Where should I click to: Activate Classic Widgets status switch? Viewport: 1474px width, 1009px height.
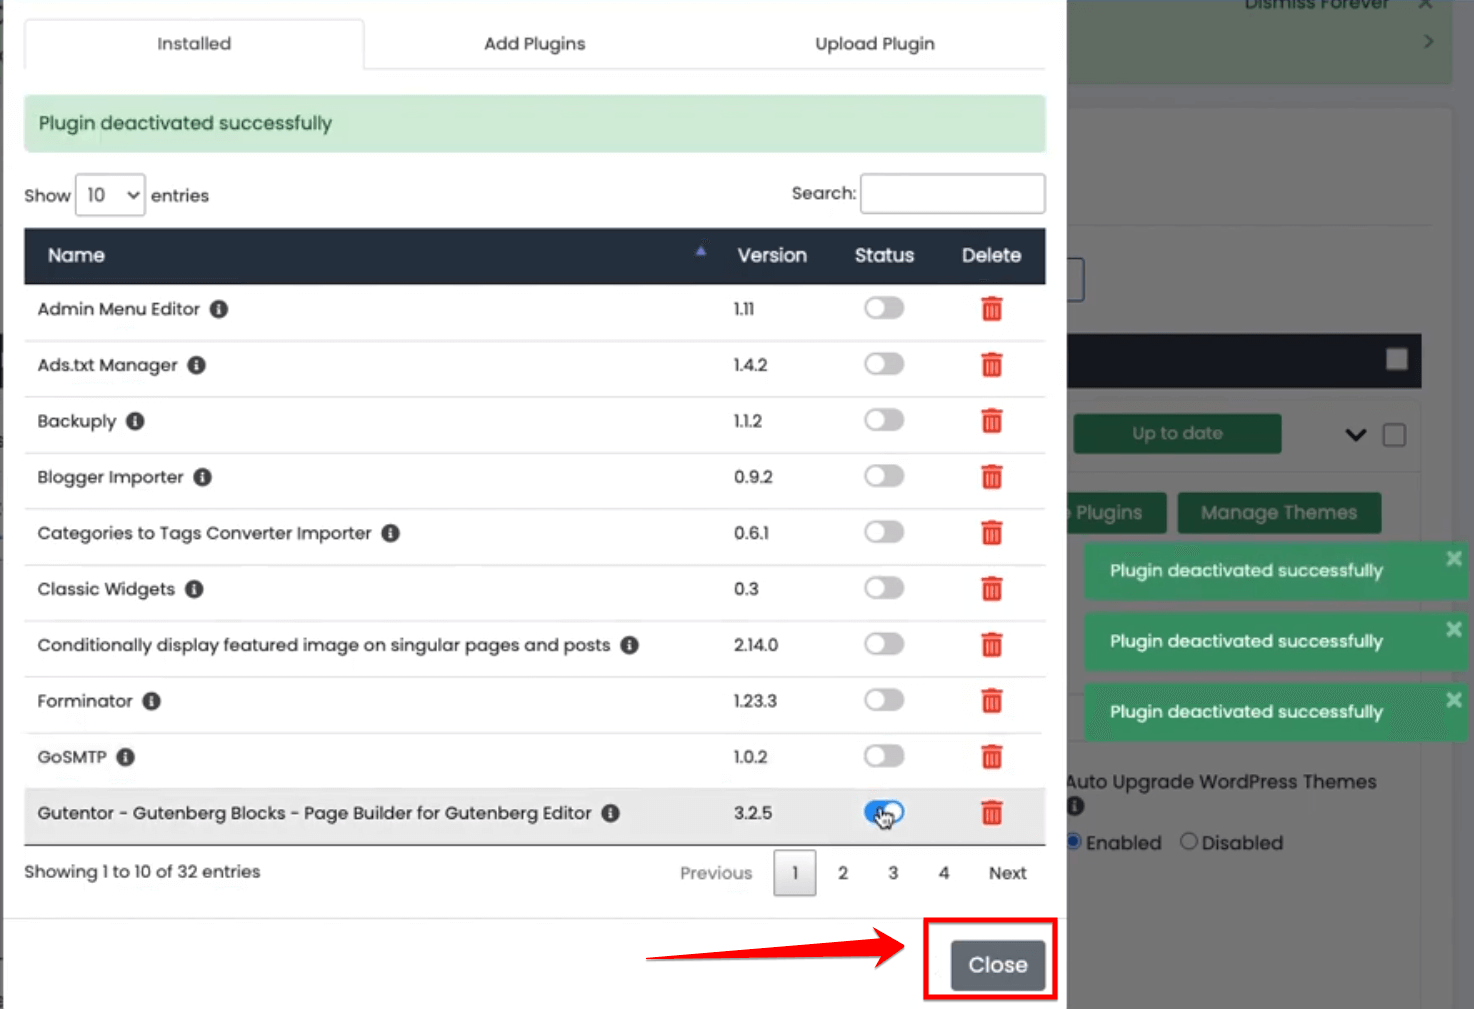(884, 588)
